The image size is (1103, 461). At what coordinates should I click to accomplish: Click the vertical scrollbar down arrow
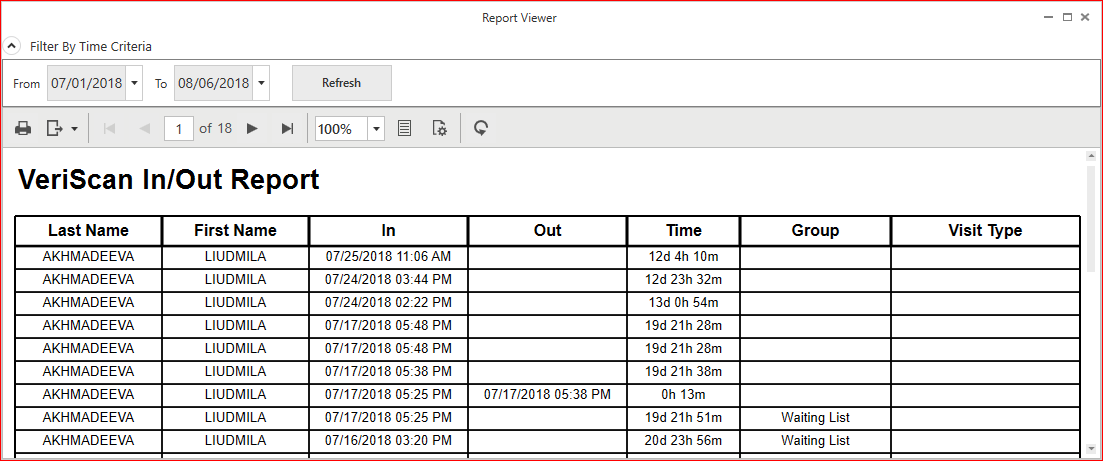1091,448
